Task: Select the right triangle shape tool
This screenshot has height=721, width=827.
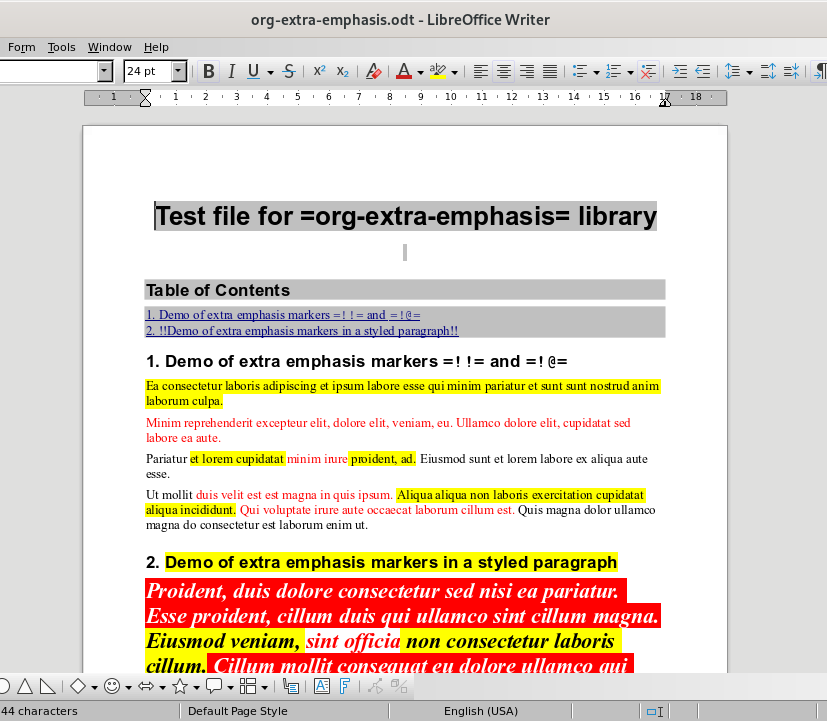Action: pyautogui.click(x=48, y=686)
